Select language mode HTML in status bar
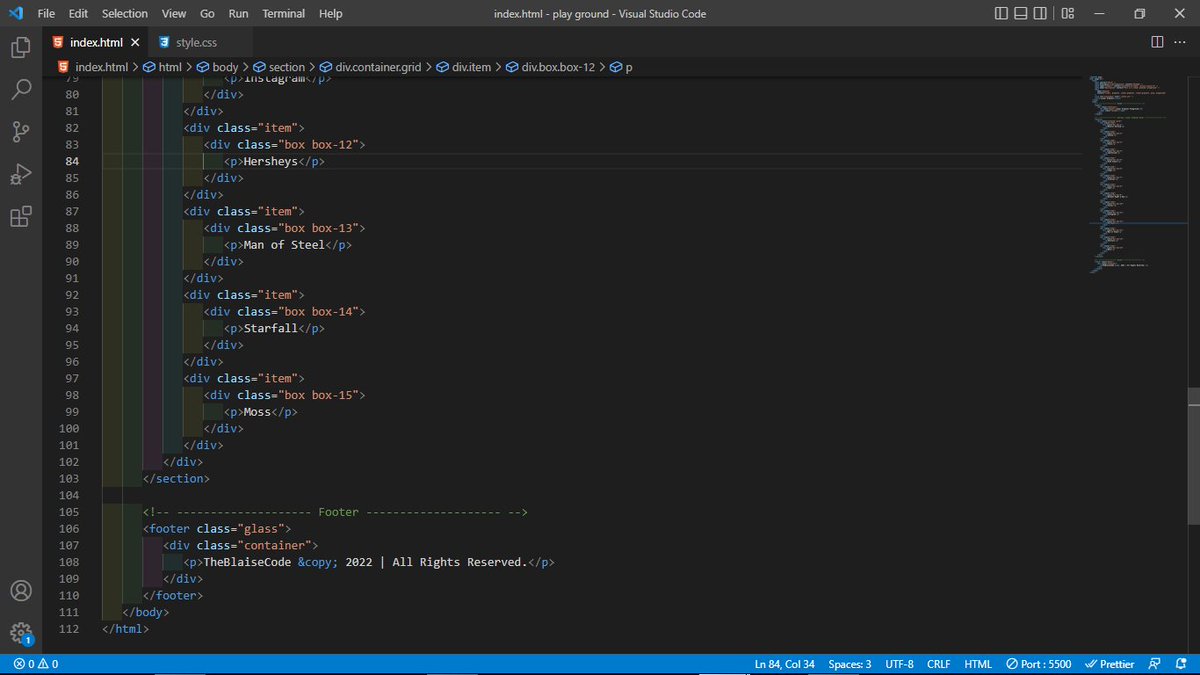 tap(978, 664)
